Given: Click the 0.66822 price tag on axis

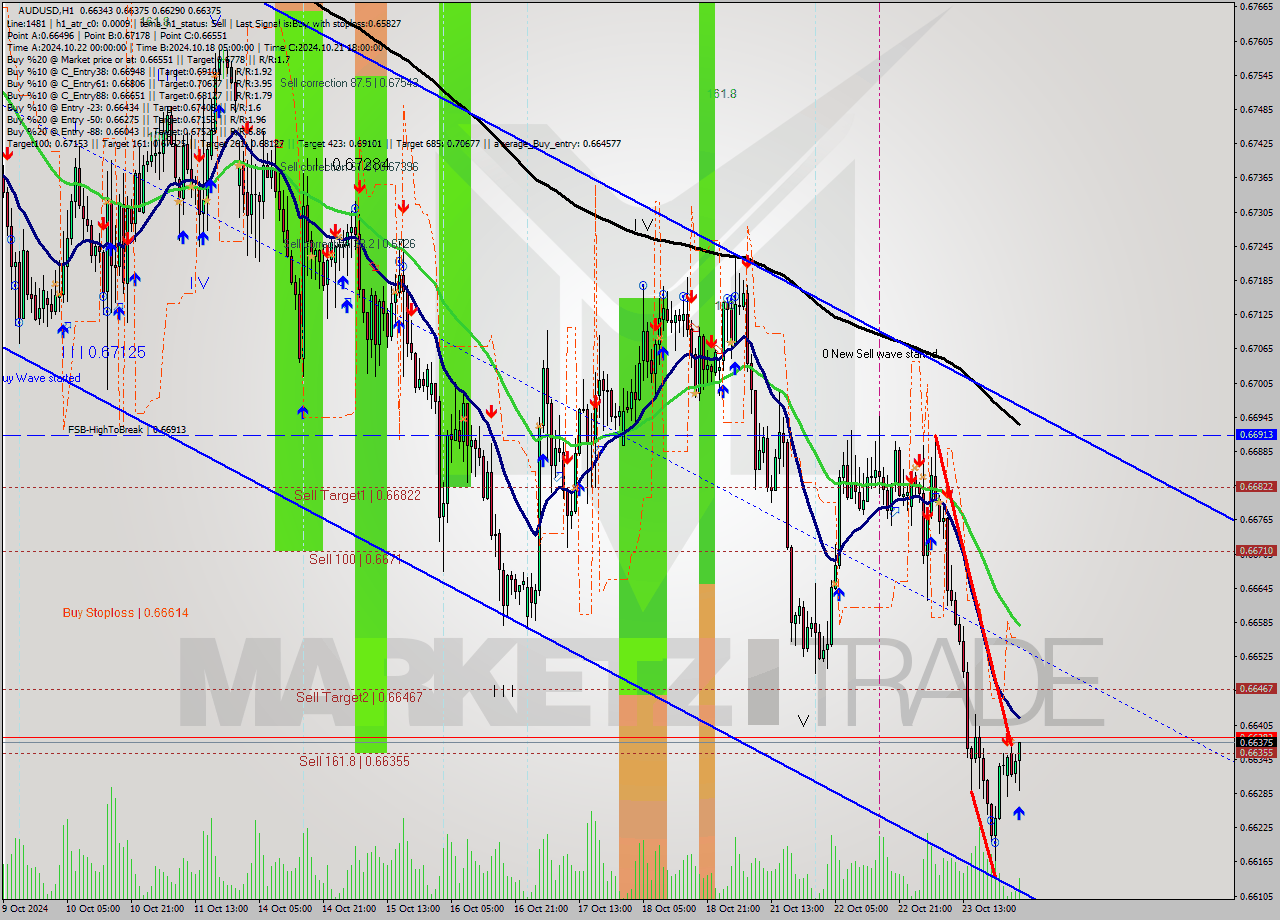Looking at the screenshot, I should pos(1256,487).
